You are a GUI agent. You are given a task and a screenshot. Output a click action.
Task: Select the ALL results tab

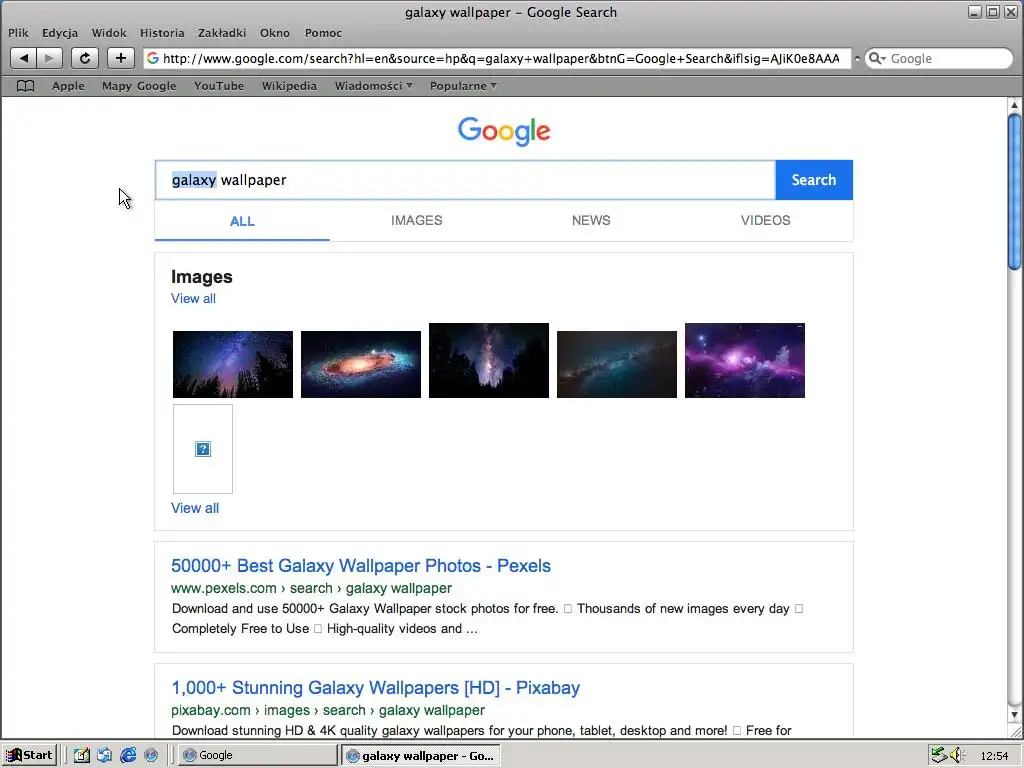[x=242, y=221]
